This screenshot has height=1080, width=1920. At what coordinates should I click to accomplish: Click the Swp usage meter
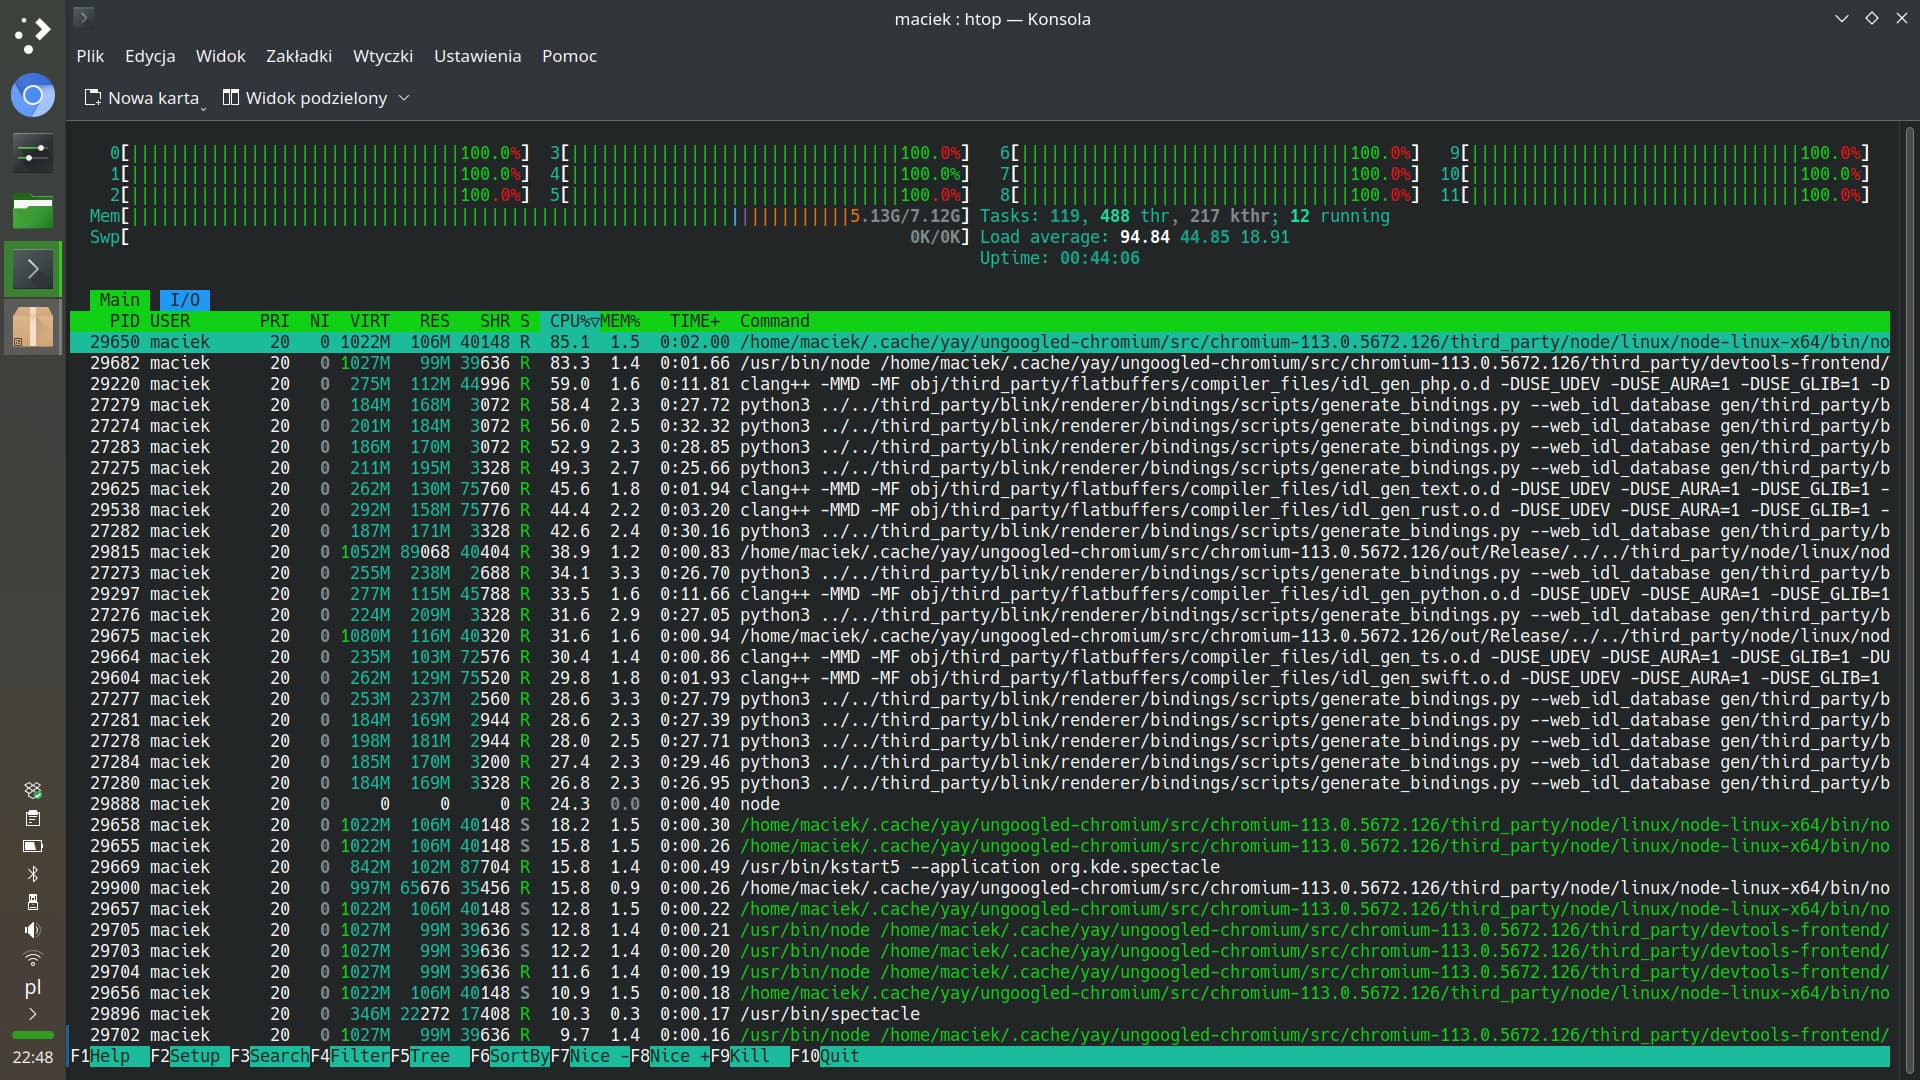tap(530, 237)
